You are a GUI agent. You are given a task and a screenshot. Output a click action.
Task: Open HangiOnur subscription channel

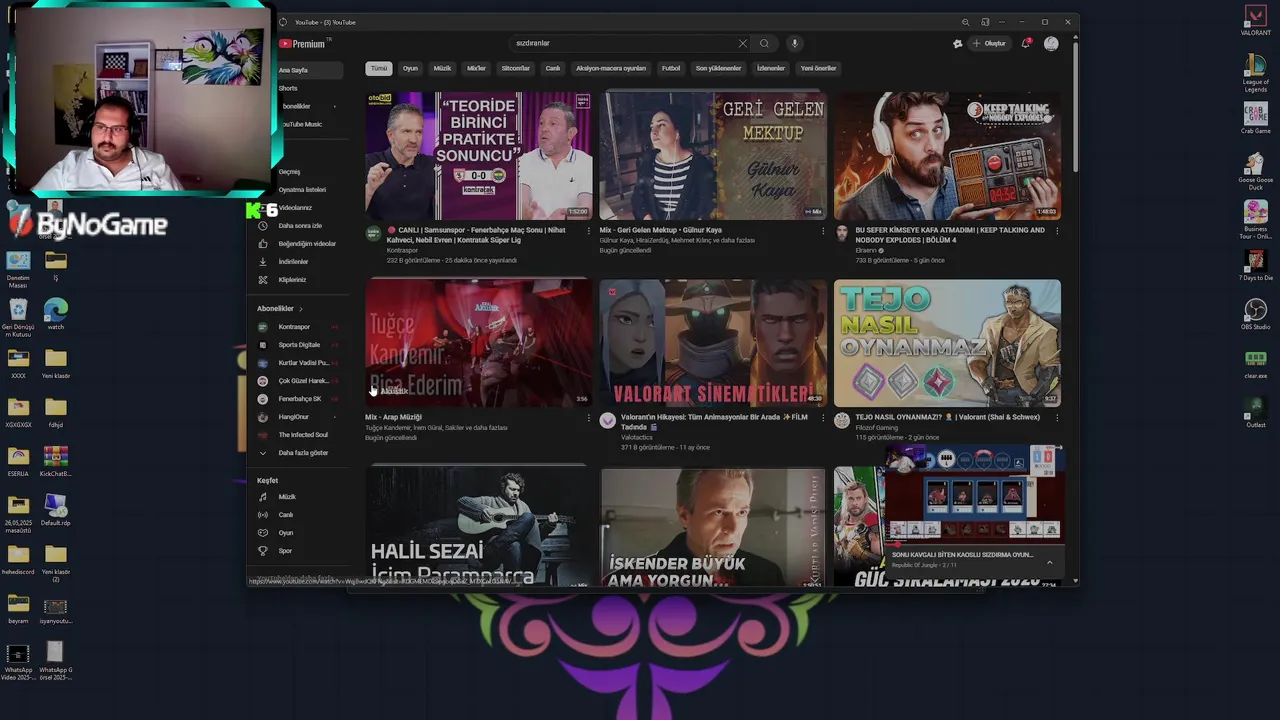coord(298,417)
